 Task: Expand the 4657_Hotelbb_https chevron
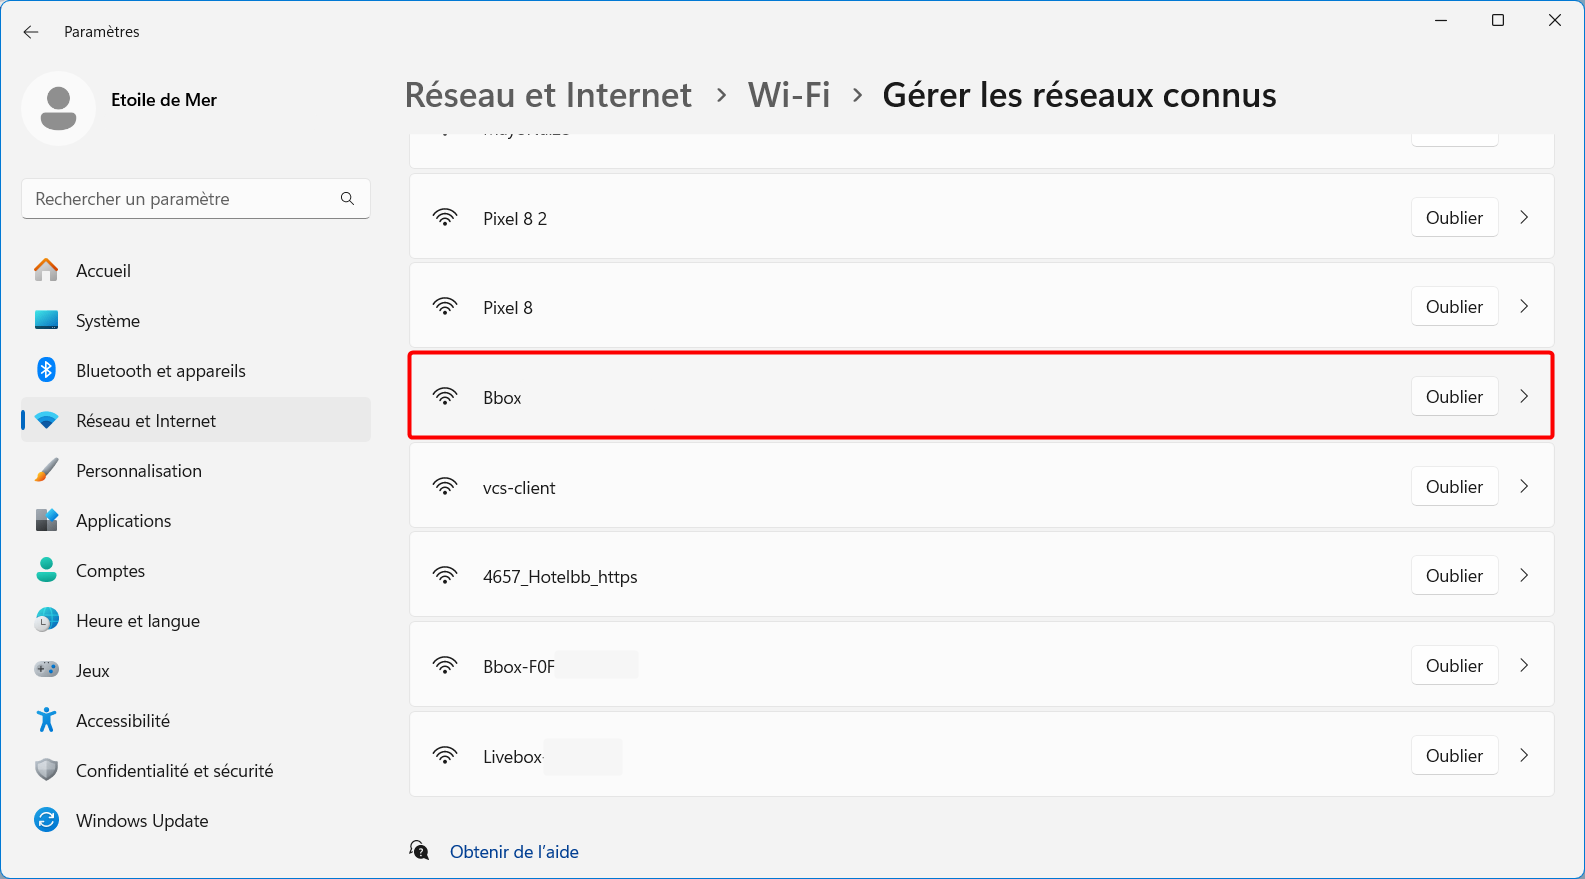click(1524, 575)
